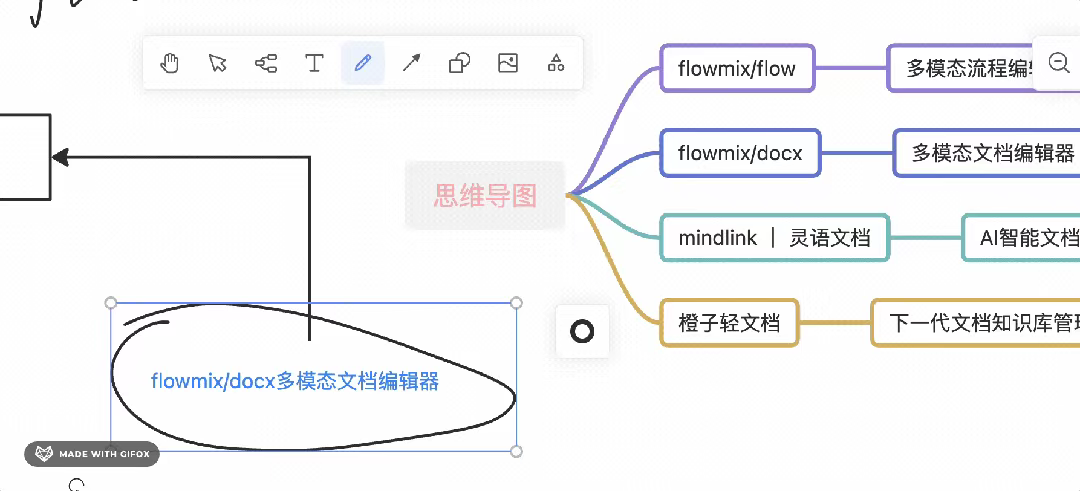Activate the Text tool
Screen dimensions: 1080x491
[x=315, y=63]
